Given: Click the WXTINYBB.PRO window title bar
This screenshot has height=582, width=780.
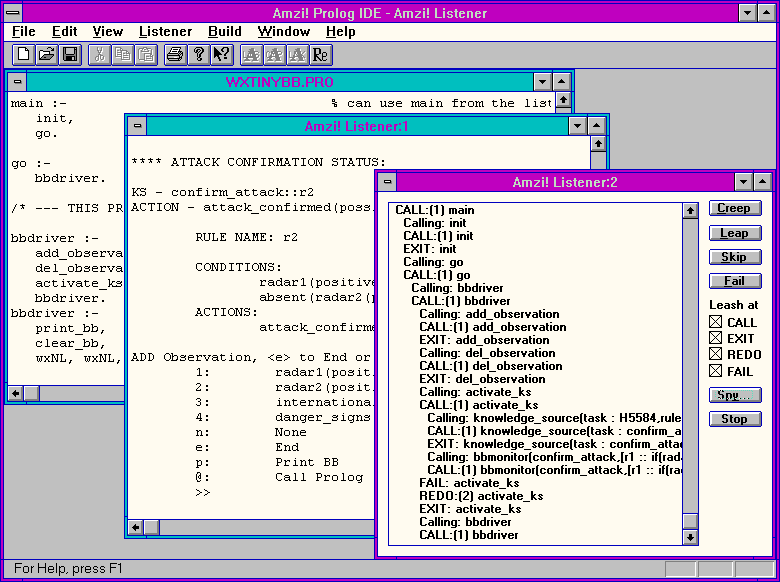Looking at the screenshot, I should (x=280, y=82).
